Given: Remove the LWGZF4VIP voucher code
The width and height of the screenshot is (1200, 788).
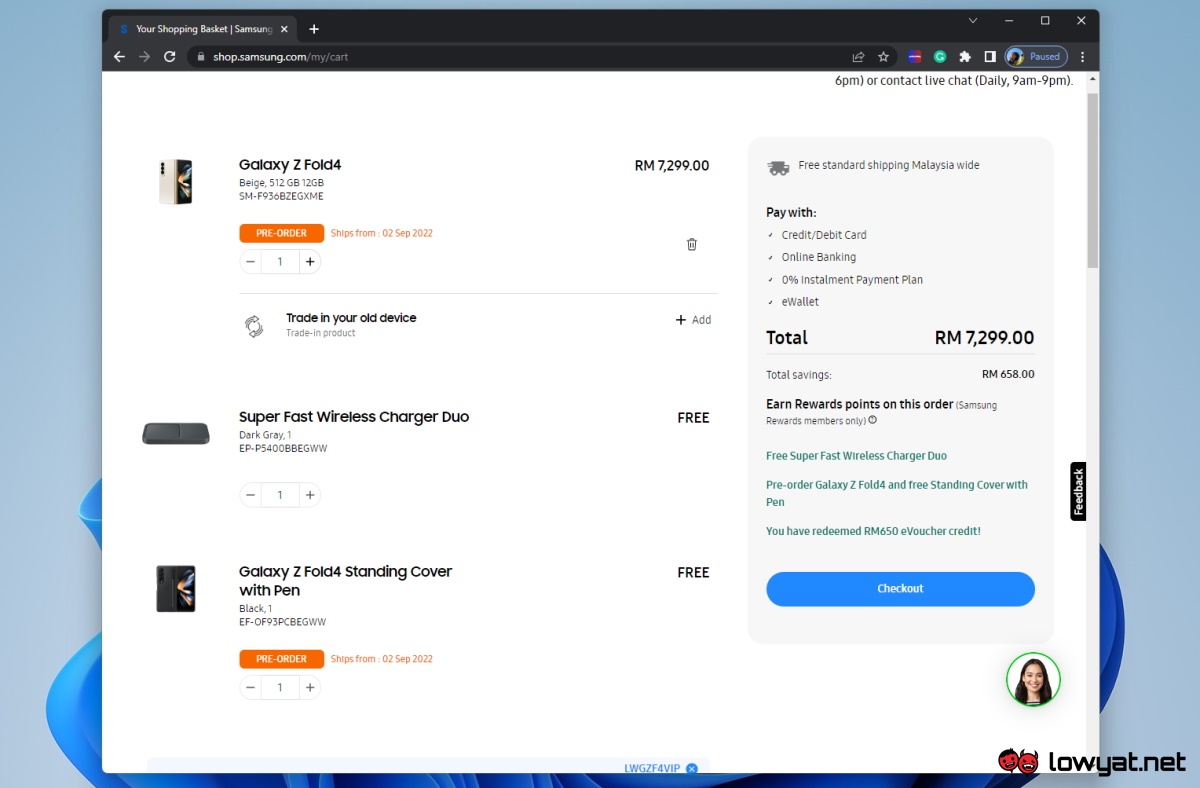Looking at the screenshot, I should [692, 768].
